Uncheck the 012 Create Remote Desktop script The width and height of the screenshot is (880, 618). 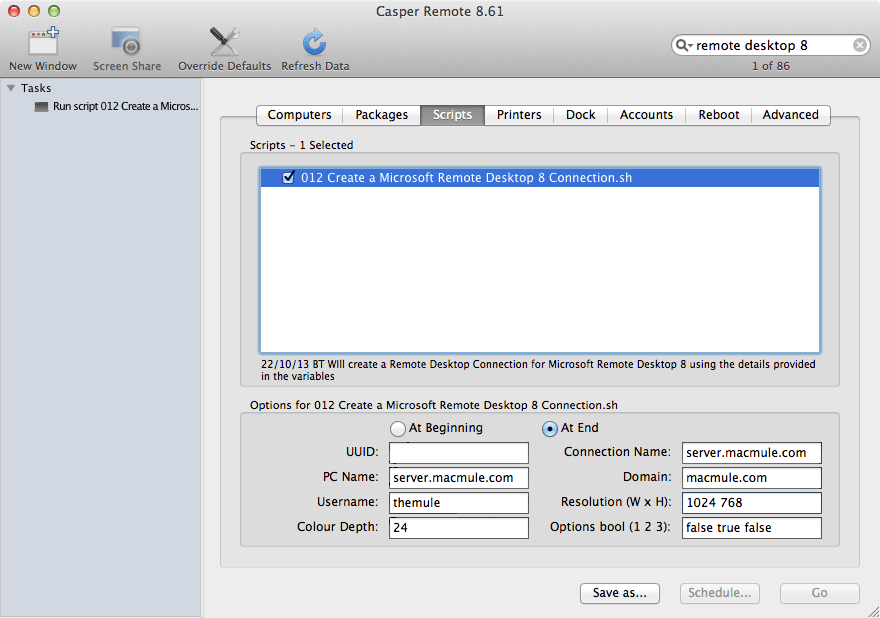(288, 177)
